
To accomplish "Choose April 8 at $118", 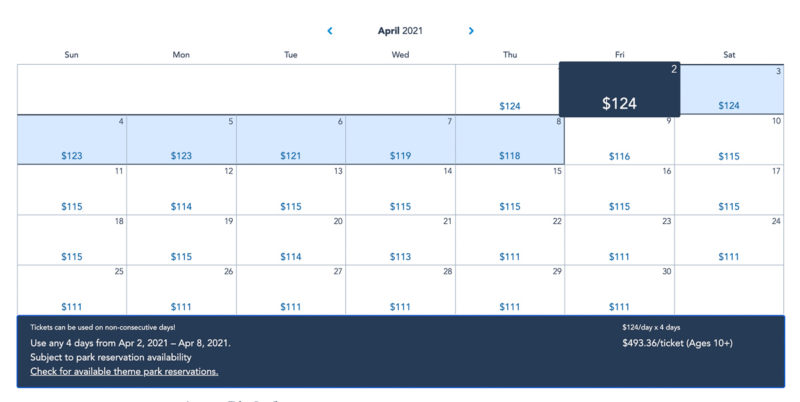I will point(510,139).
